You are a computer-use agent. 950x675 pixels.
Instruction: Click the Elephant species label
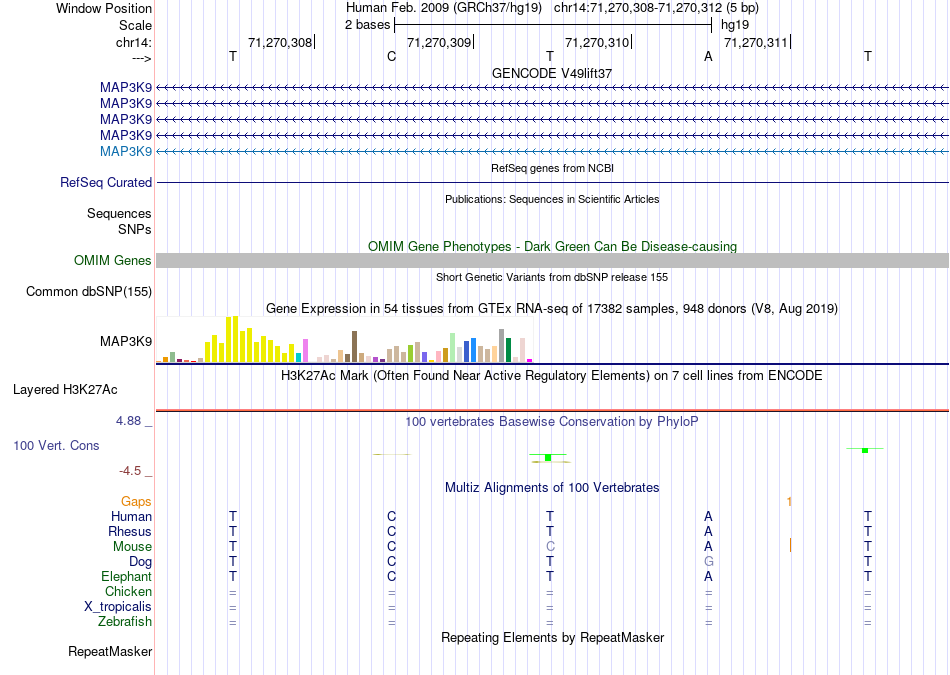click(x=127, y=577)
